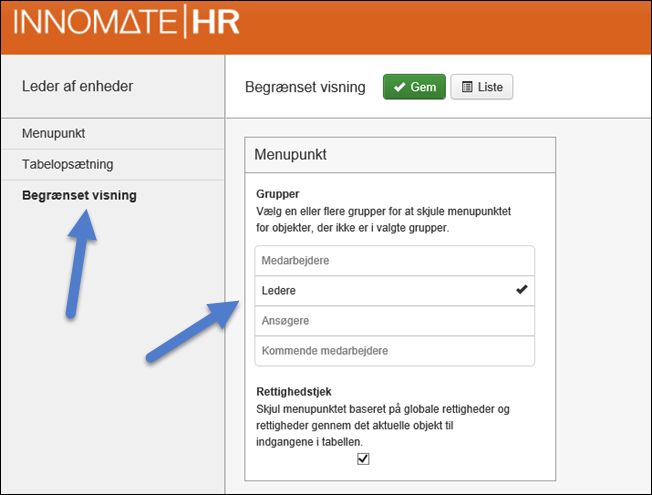Toggle the Rettighedstjek checkbox
Viewport: 652px width, 495px height.
pyautogui.click(x=363, y=459)
